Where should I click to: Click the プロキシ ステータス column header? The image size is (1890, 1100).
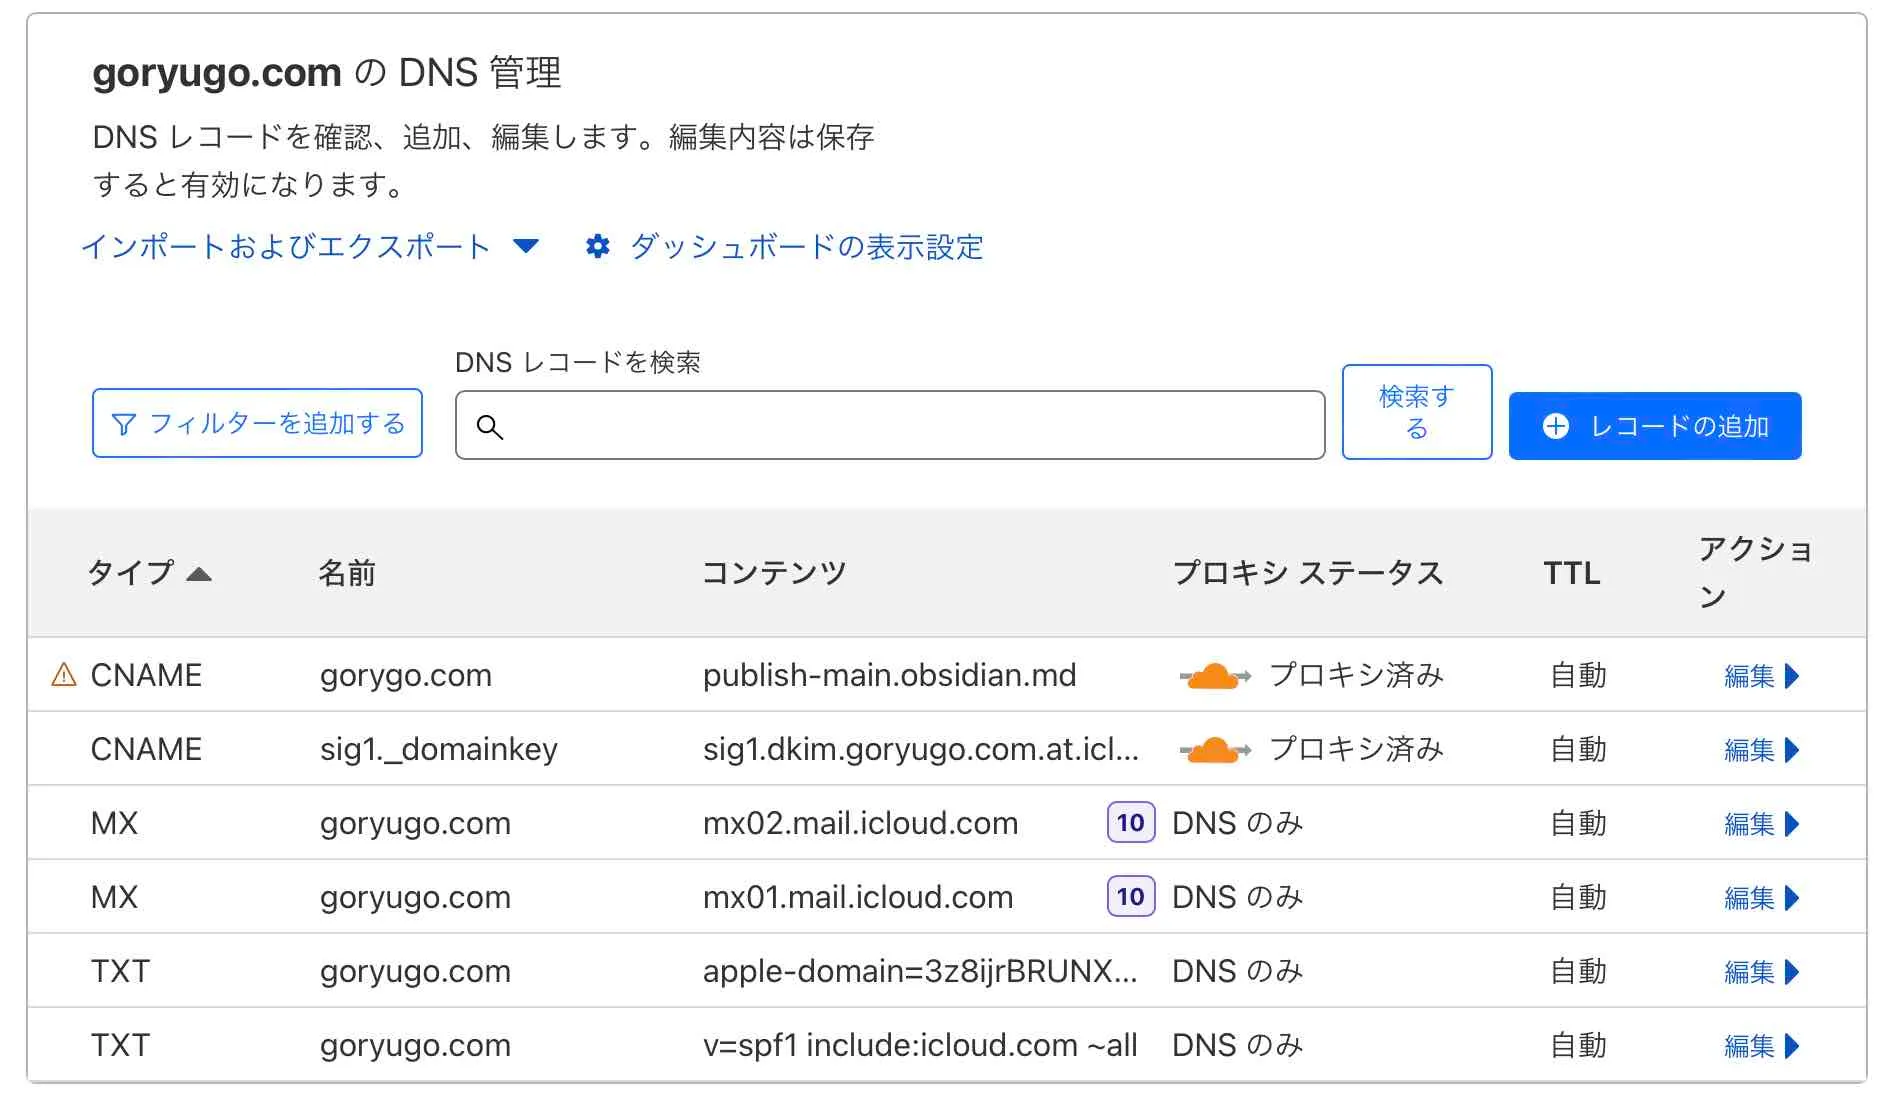coord(1308,573)
